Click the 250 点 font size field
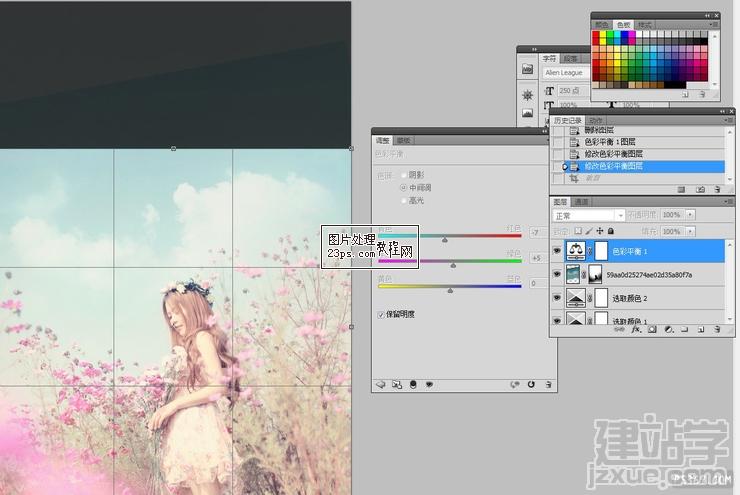The image size is (740, 495). (x=572, y=90)
